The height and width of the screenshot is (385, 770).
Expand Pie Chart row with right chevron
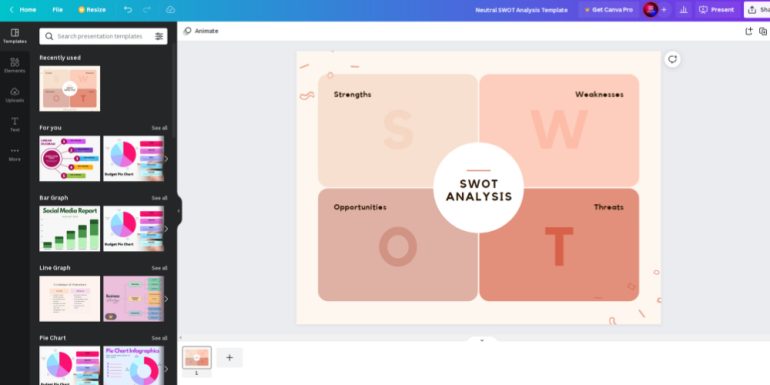coord(166,369)
